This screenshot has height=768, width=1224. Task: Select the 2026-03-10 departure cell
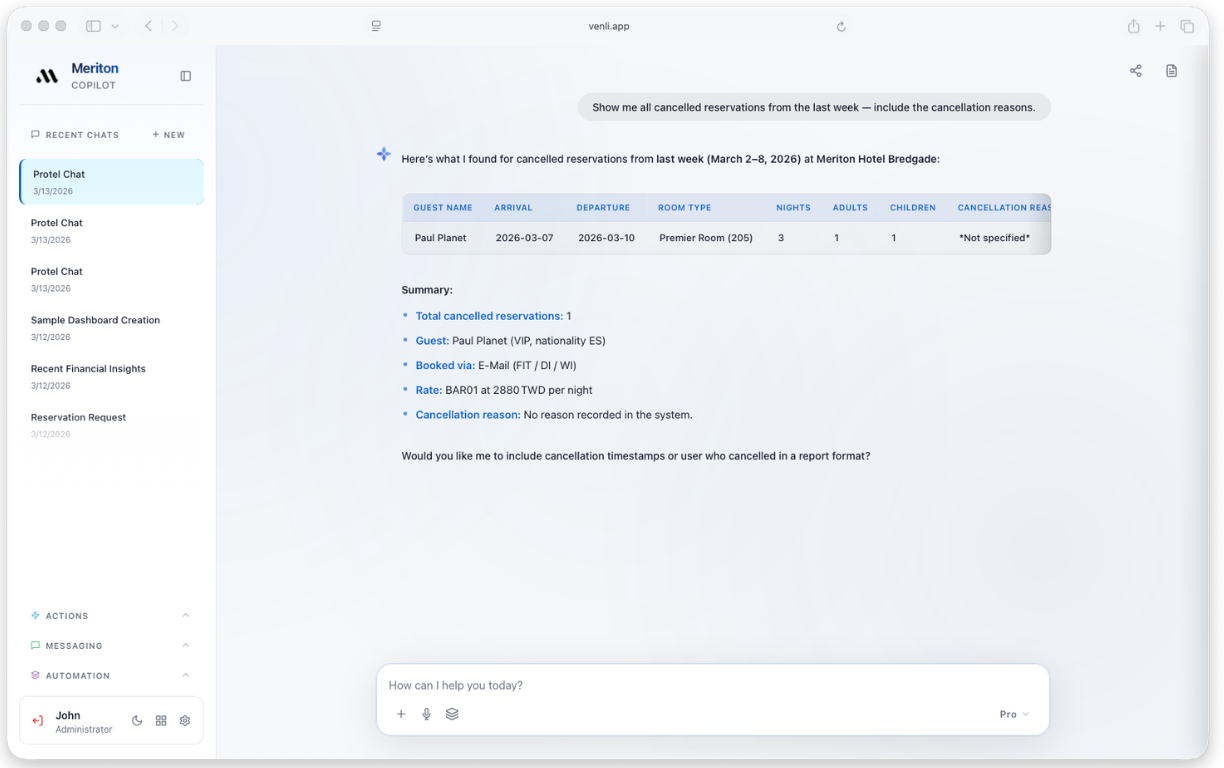click(x=606, y=238)
